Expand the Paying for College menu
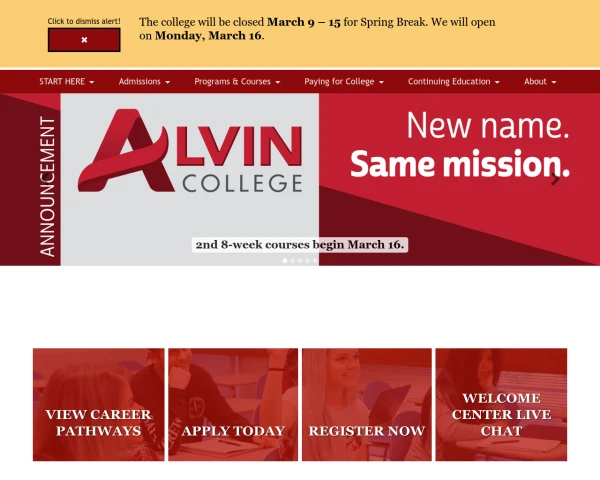 click(344, 82)
